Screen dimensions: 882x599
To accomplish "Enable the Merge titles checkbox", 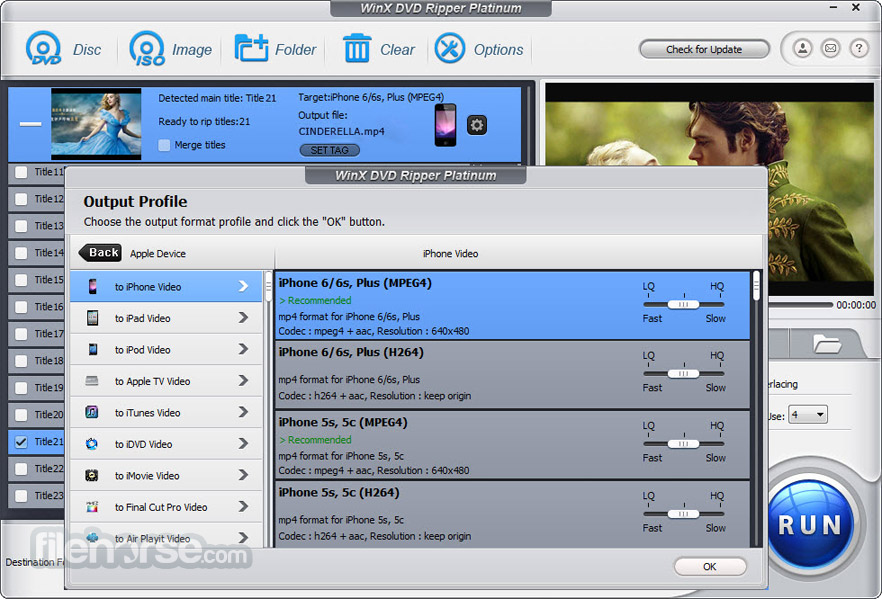I will coord(164,145).
